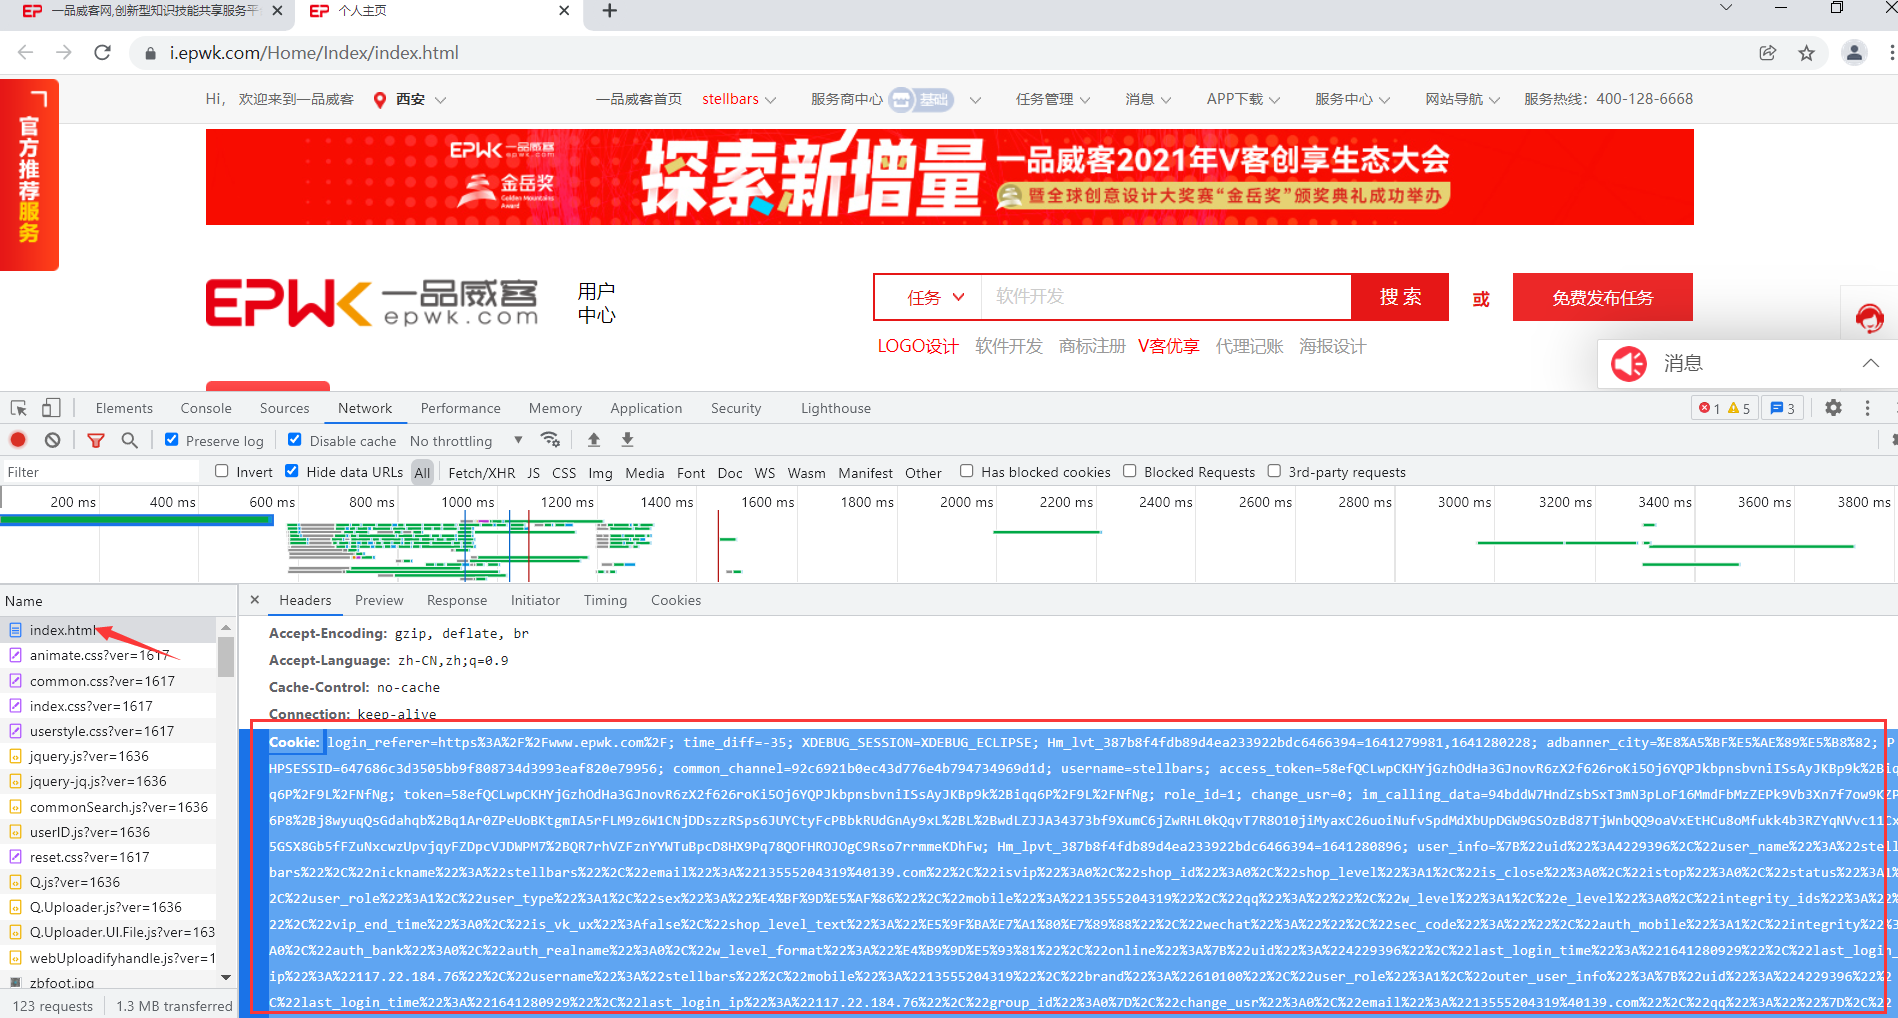Toggle the device toolbar icon in DevTools
The height and width of the screenshot is (1018, 1898).
point(51,408)
